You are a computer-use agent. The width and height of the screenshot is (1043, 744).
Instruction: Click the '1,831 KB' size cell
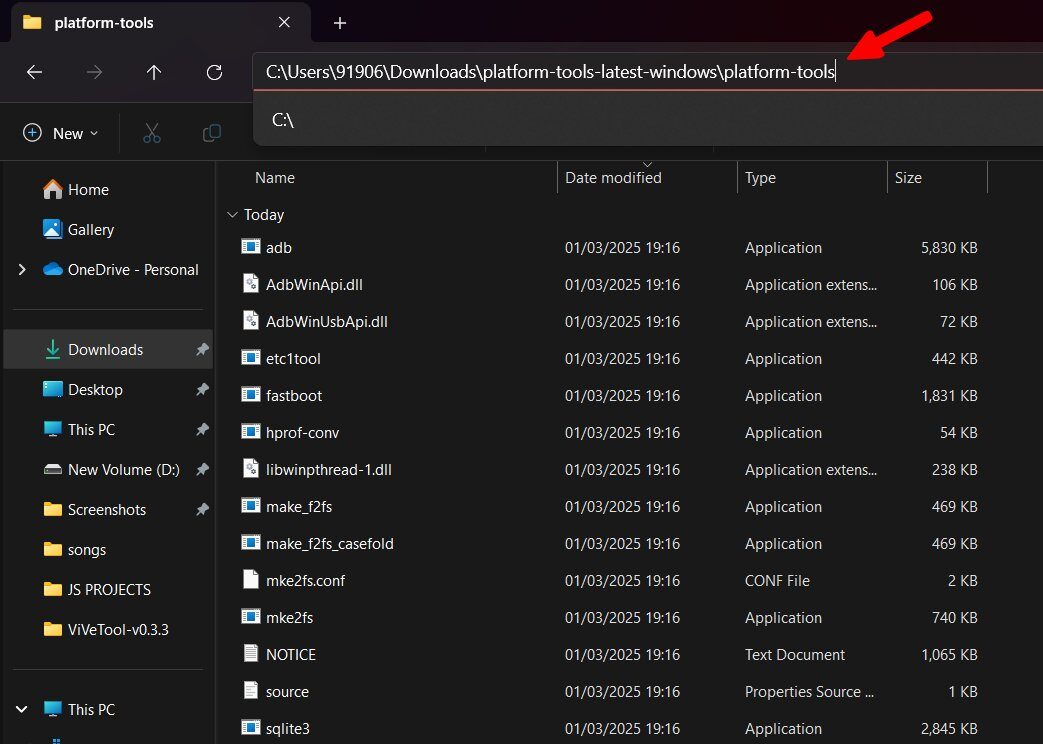[x=949, y=395]
